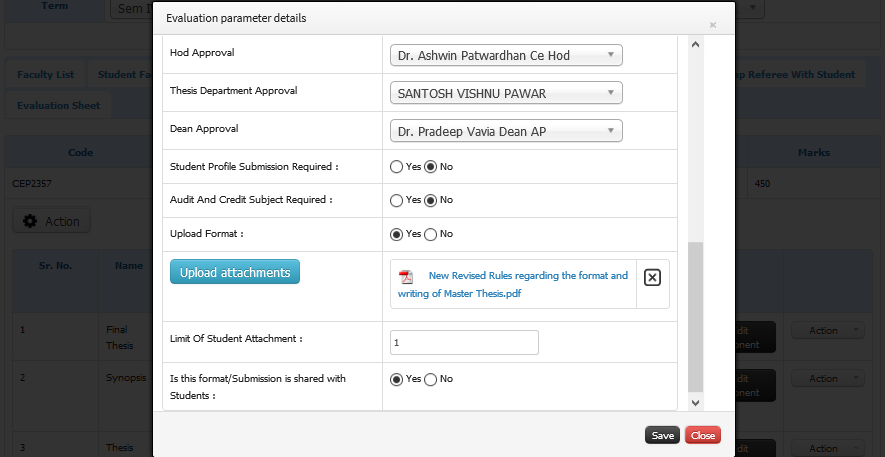Click the Code column header
Screen dimensions: 885x457
pos(81,152)
